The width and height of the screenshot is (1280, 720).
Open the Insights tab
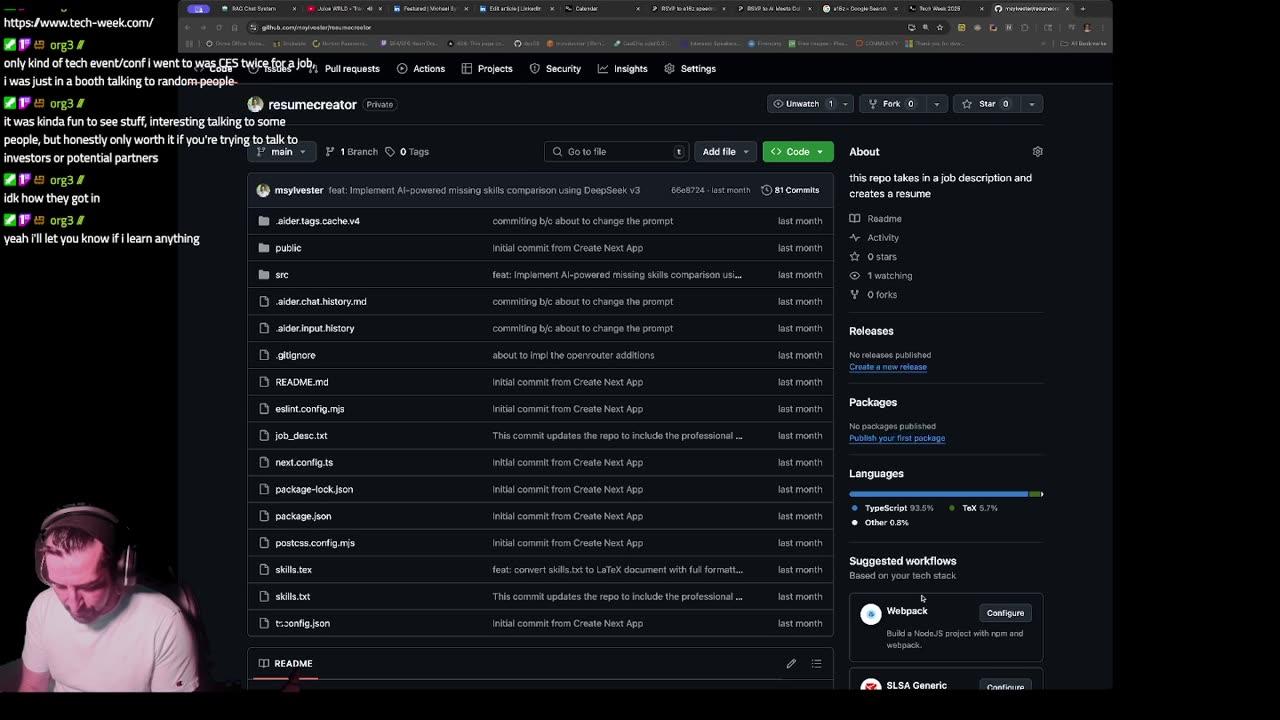click(622, 69)
